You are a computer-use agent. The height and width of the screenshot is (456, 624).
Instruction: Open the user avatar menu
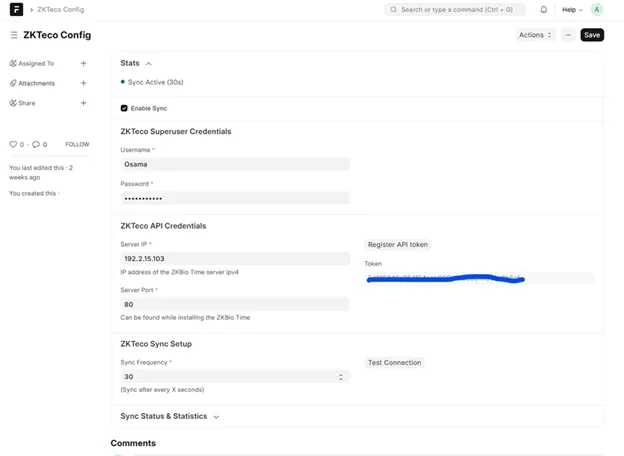point(597,10)
